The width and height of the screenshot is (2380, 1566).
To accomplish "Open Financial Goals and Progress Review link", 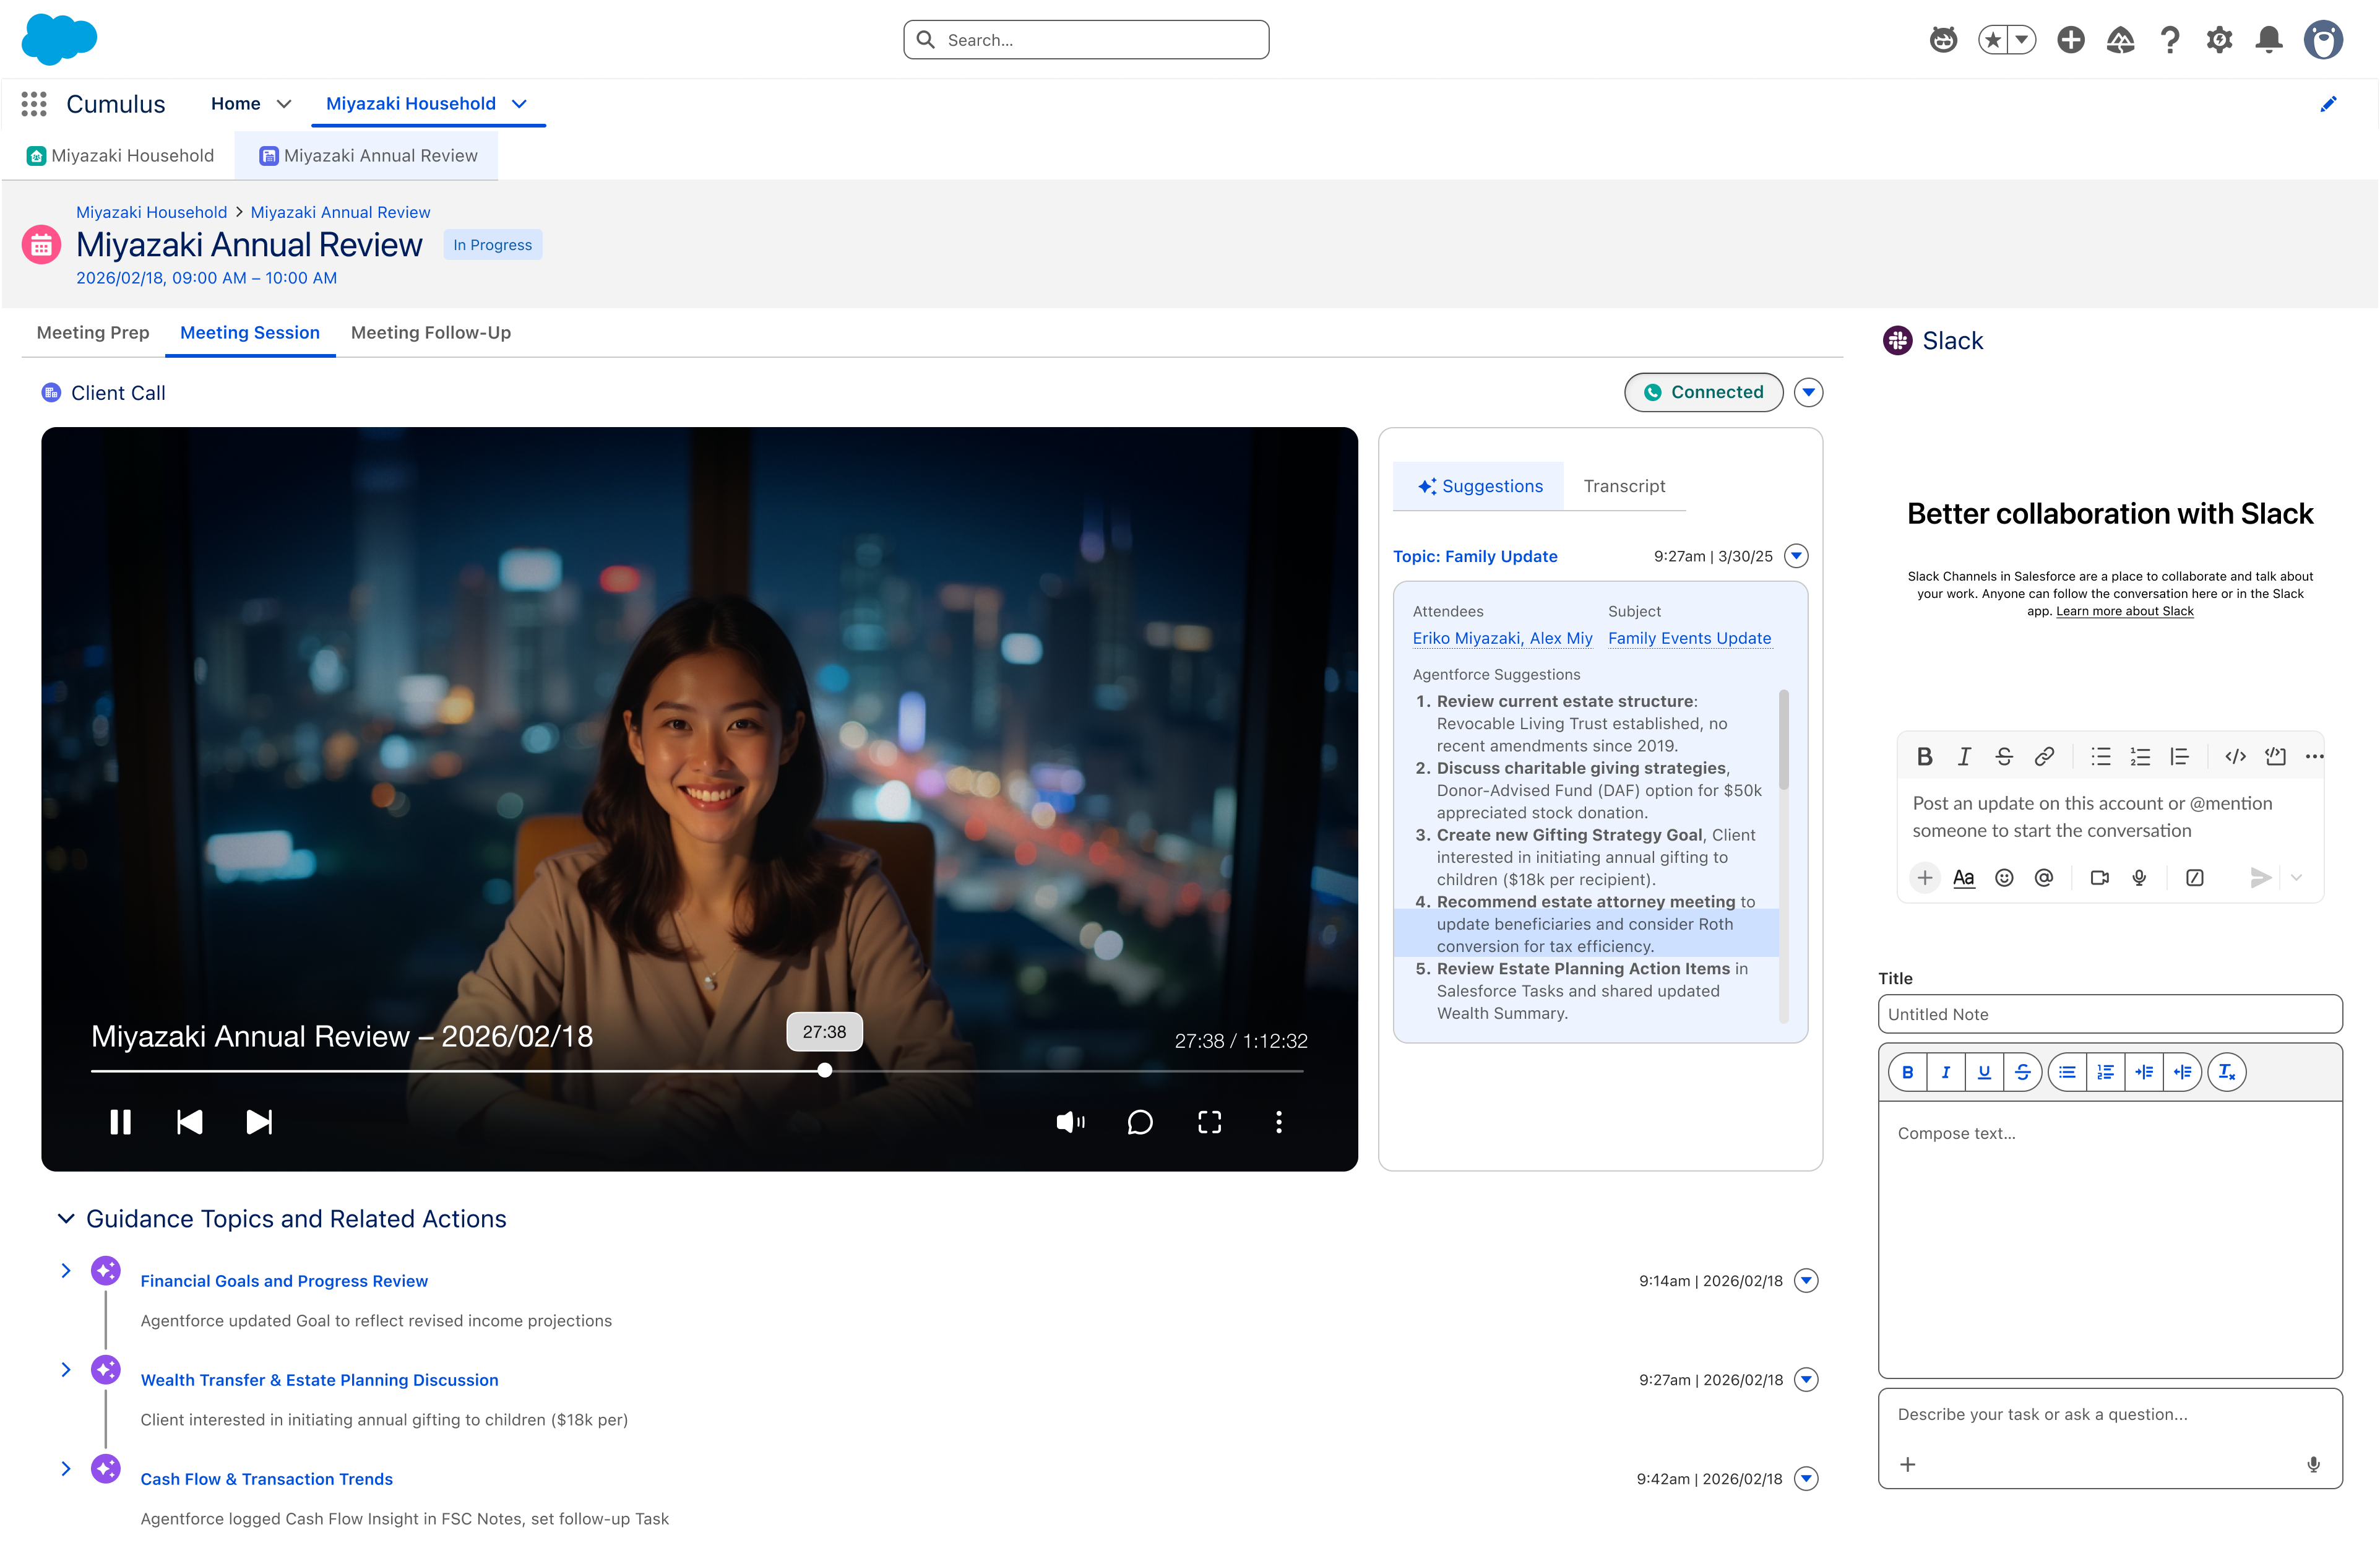I will [x=284, y=1280].
